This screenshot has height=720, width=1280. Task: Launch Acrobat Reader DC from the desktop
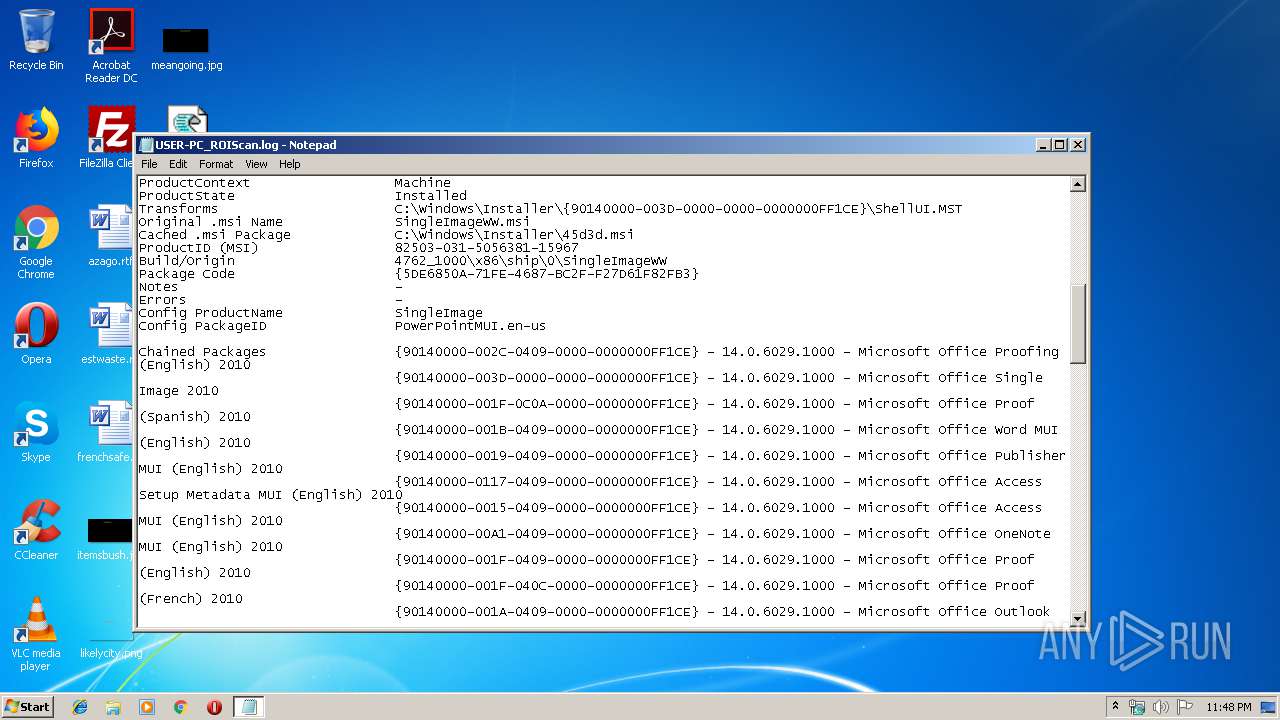pos(111,45)
